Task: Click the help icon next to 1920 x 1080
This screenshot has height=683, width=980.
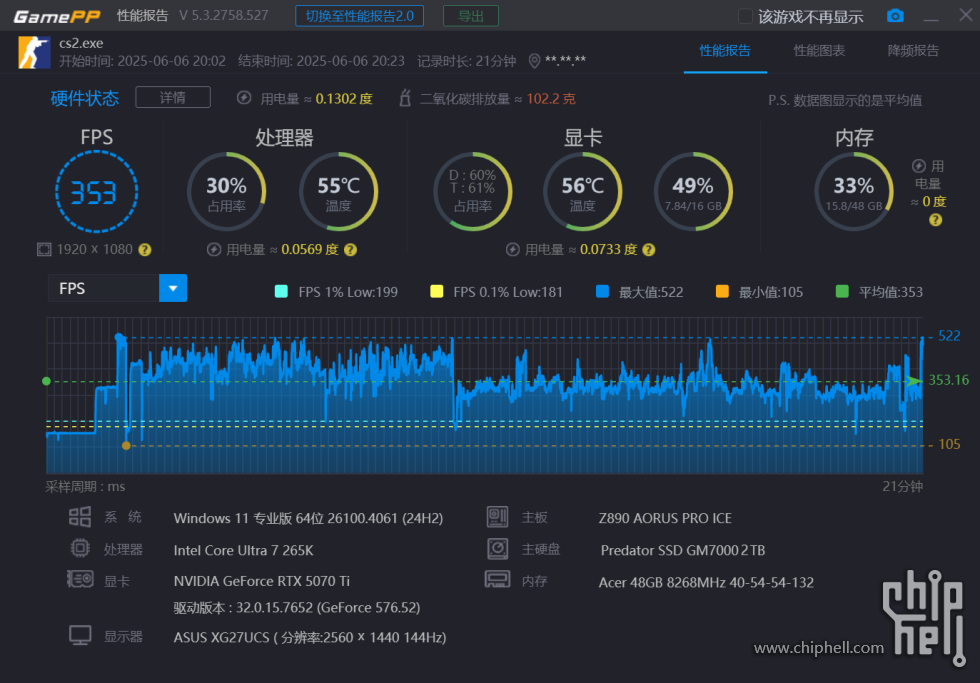Action: [145, 250]
